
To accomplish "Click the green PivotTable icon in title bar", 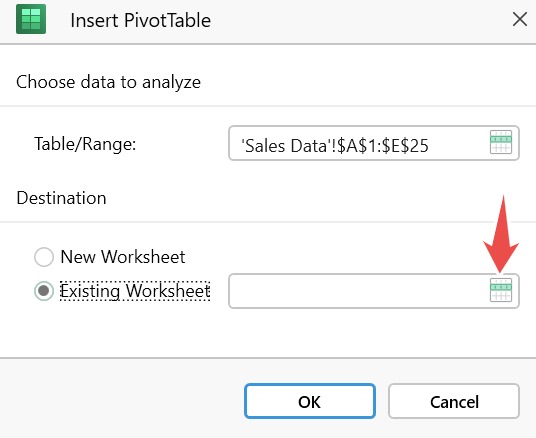I will (x=31, y=19).
